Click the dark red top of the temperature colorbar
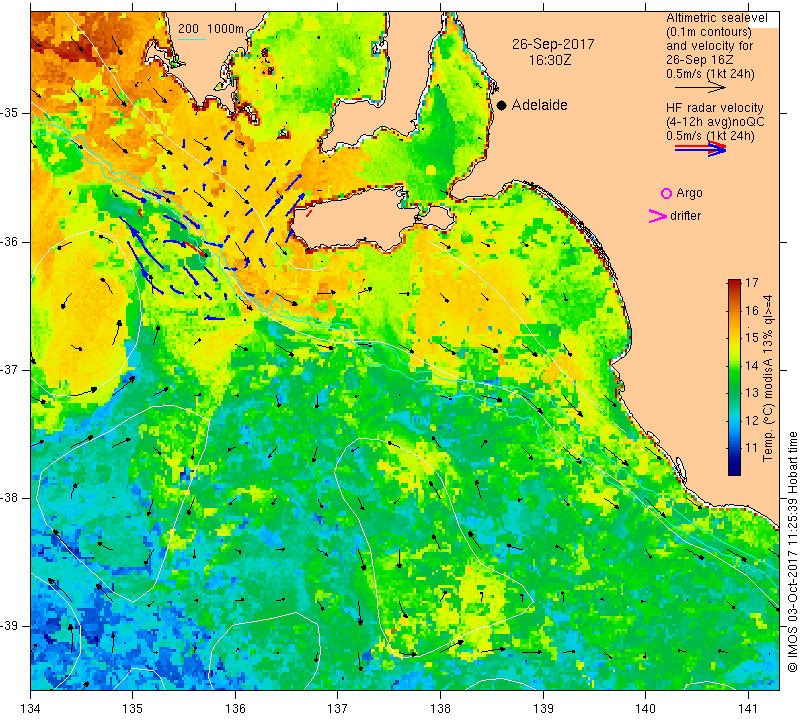 734,283
